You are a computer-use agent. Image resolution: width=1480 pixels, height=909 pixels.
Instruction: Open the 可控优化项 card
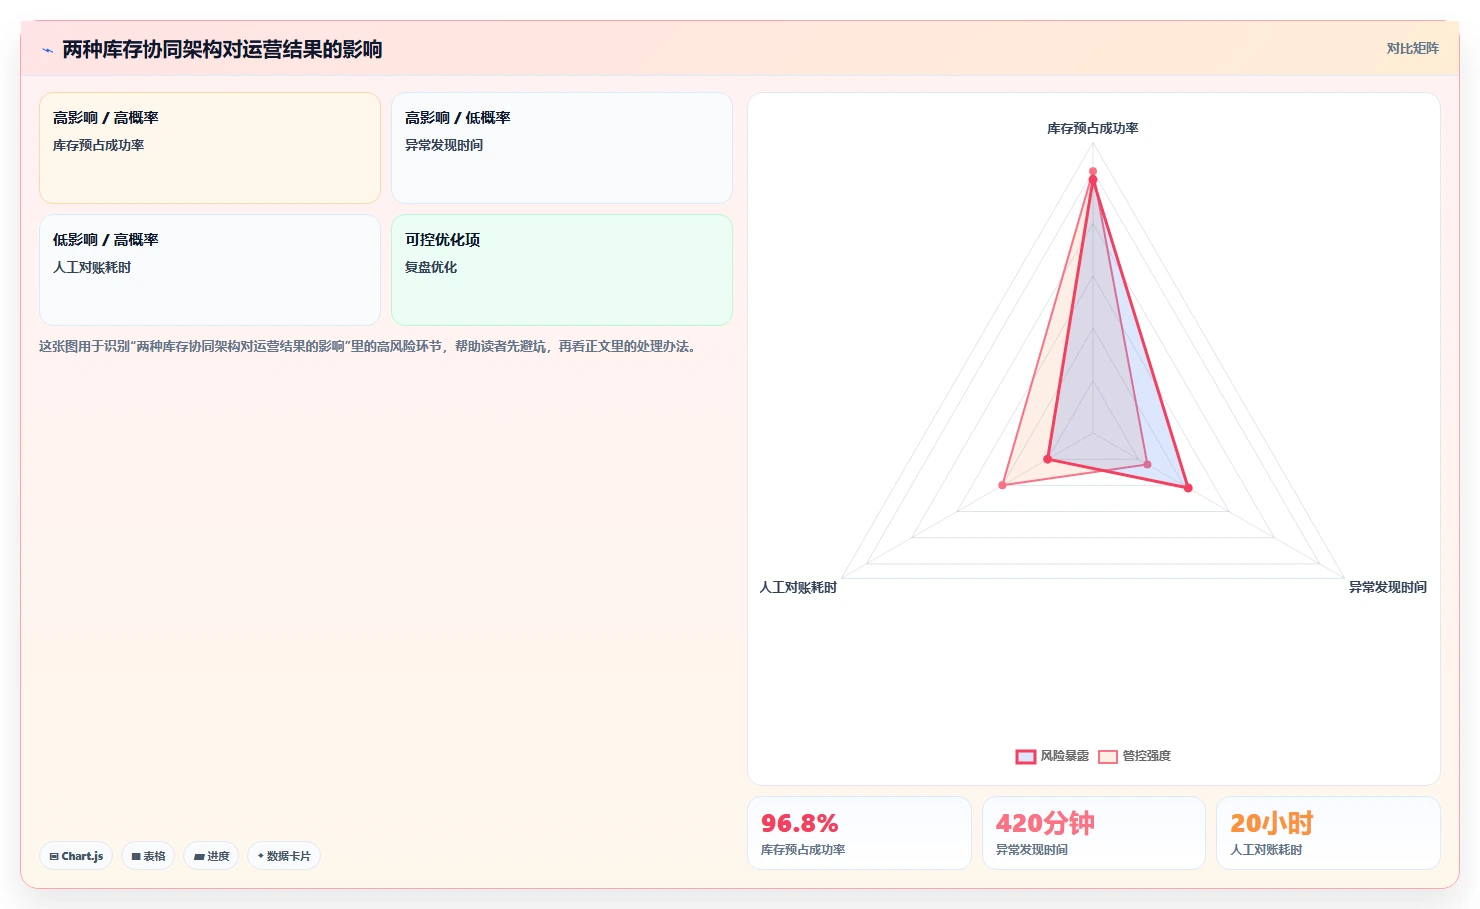(562, 270)
